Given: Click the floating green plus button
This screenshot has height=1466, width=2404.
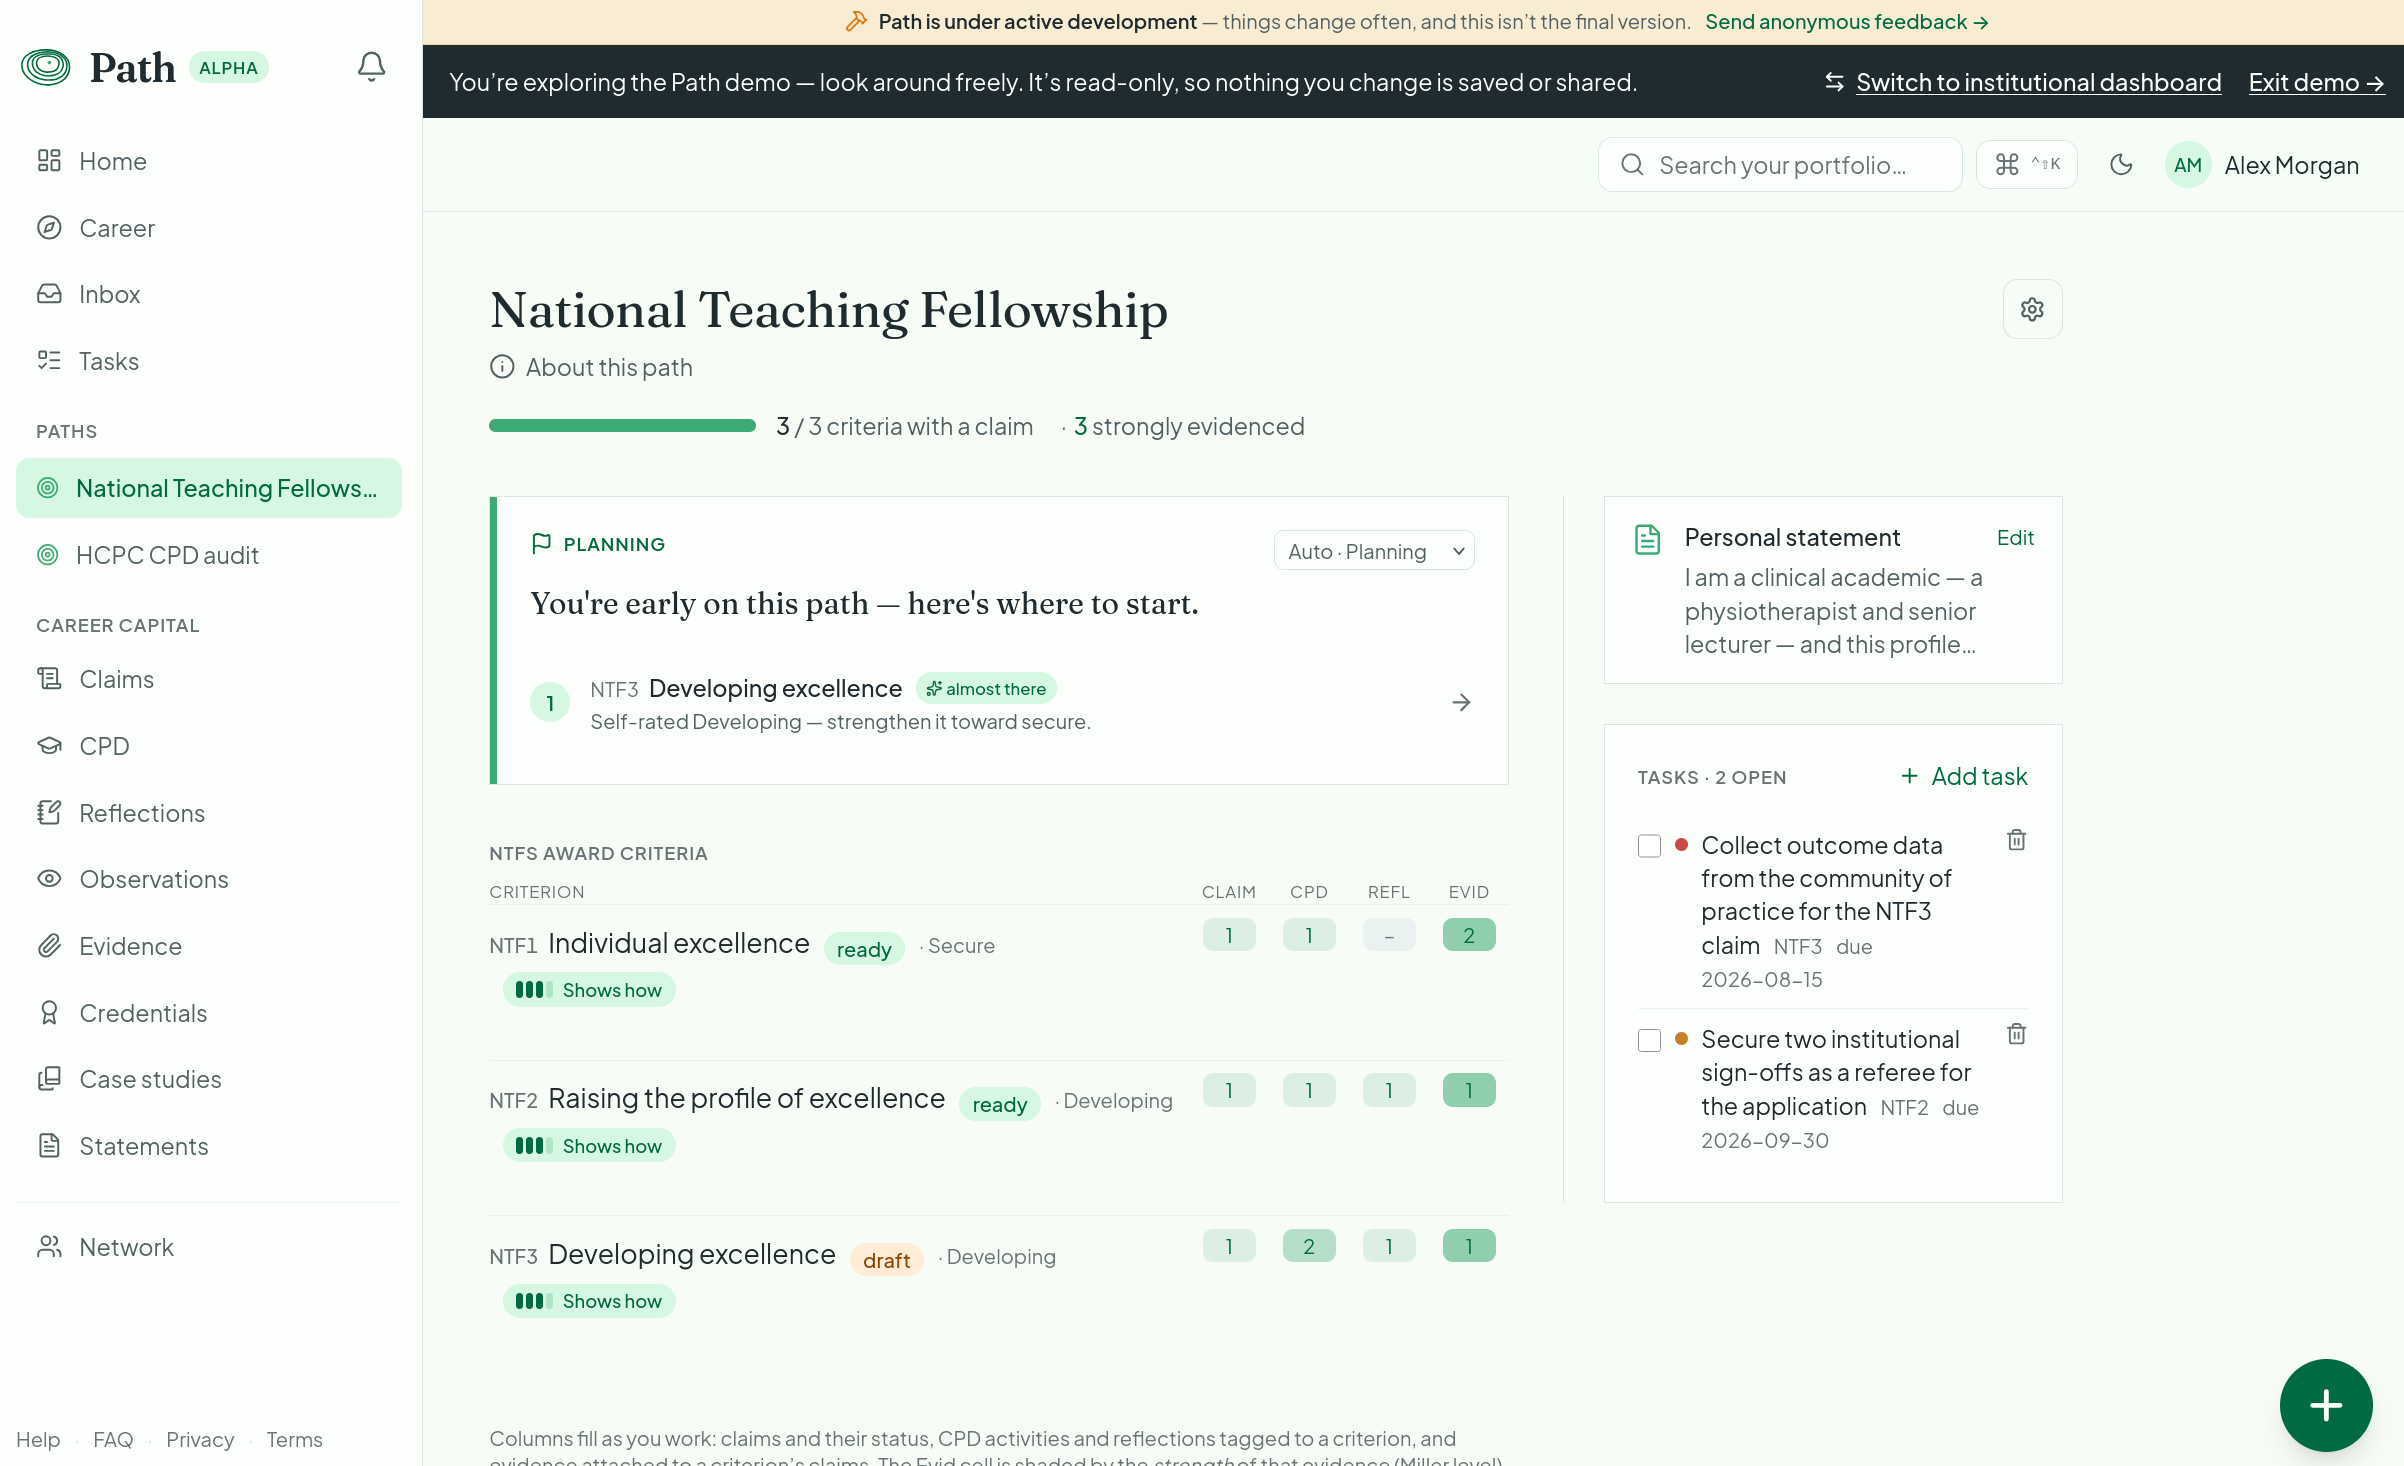Looking at the screenshot, I should 2326,1405.
